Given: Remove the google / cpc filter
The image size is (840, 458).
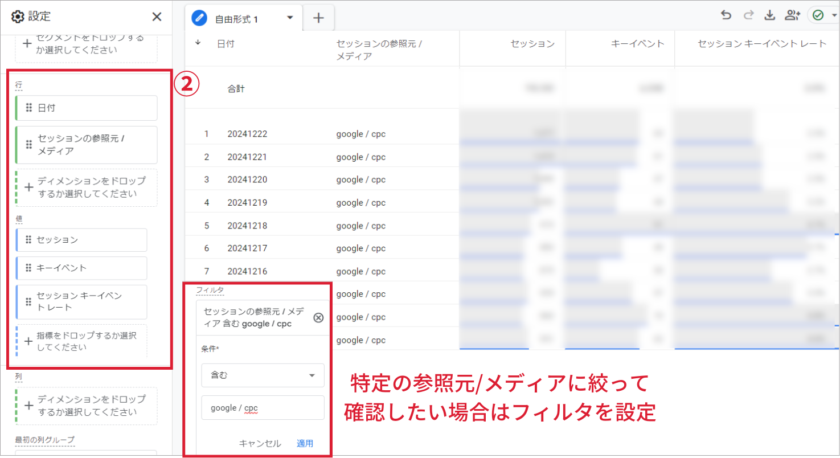Looking at the screenshot, I should [318, 317].
